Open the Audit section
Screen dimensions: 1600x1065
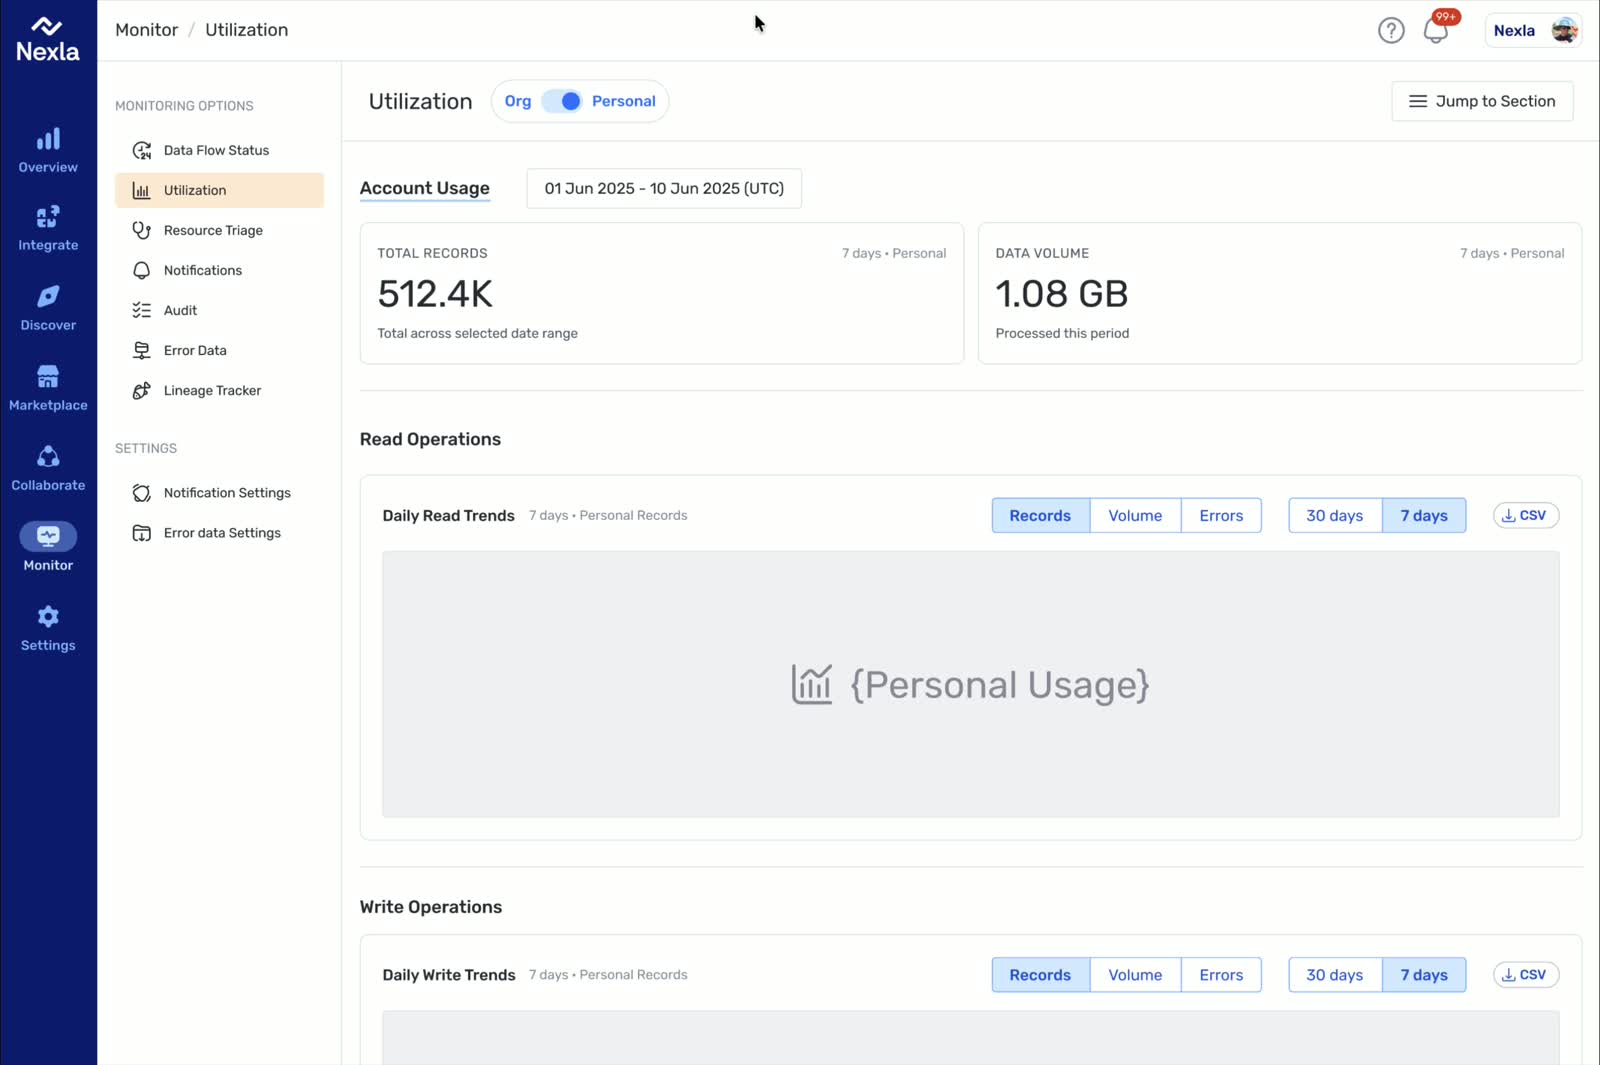pos(180,310)
